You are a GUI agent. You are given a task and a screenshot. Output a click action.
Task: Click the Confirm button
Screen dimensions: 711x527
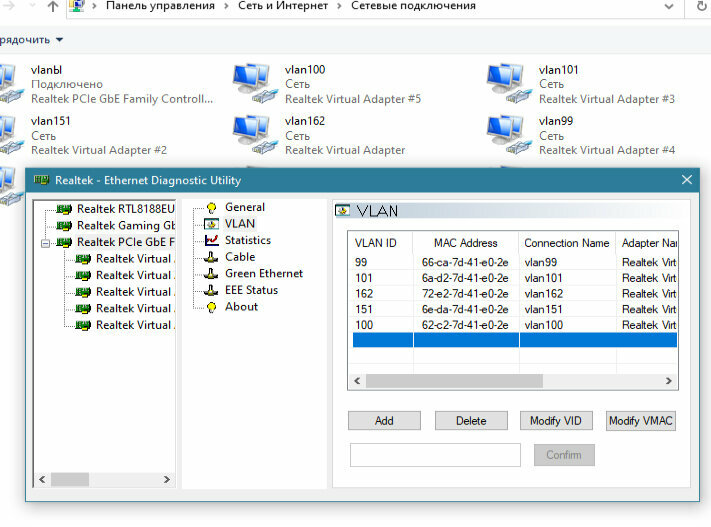pos(564,455)
